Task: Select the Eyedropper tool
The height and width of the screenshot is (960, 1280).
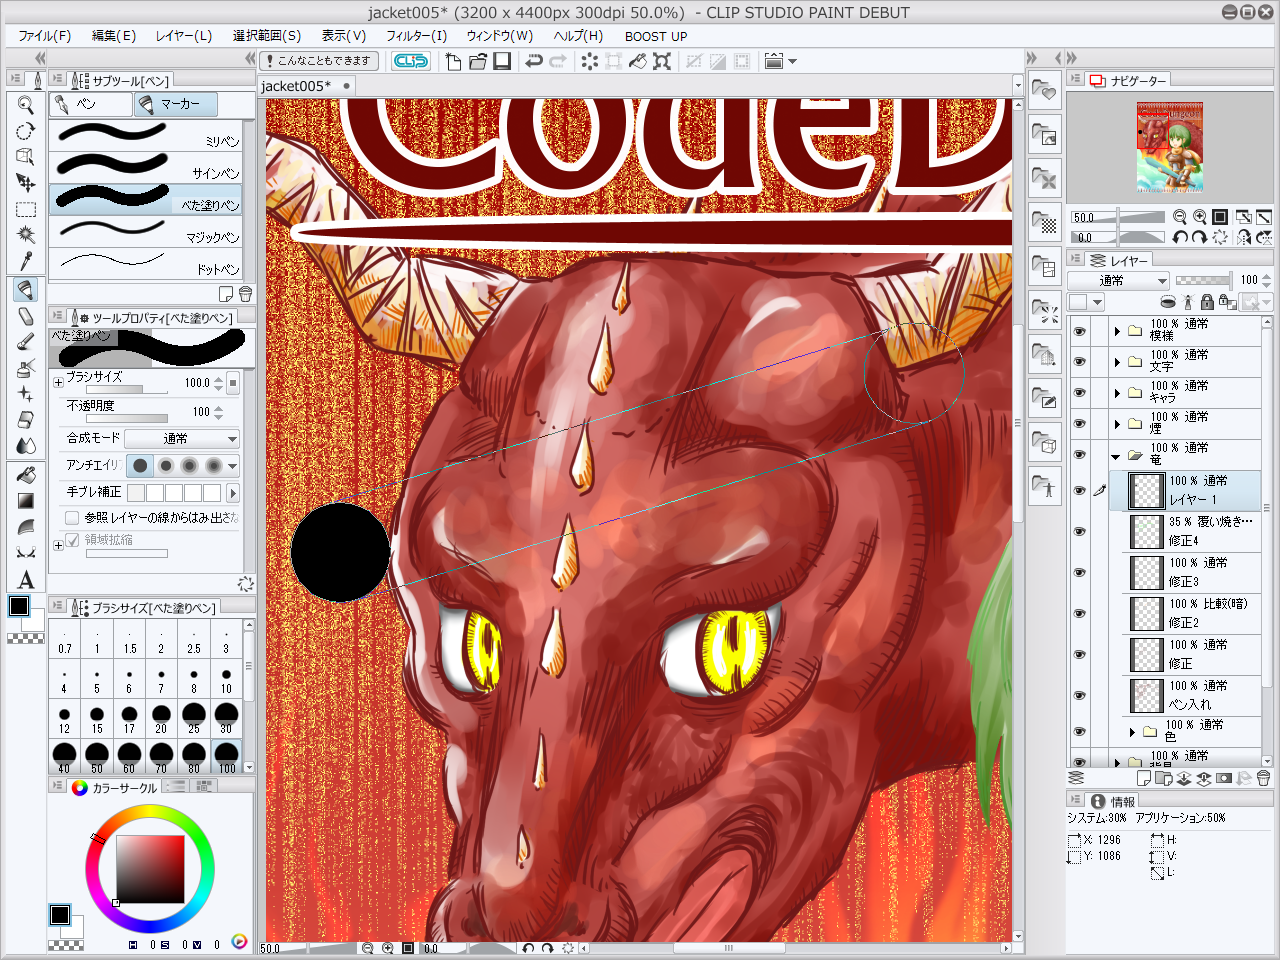Action: click(x=26, y=261)
